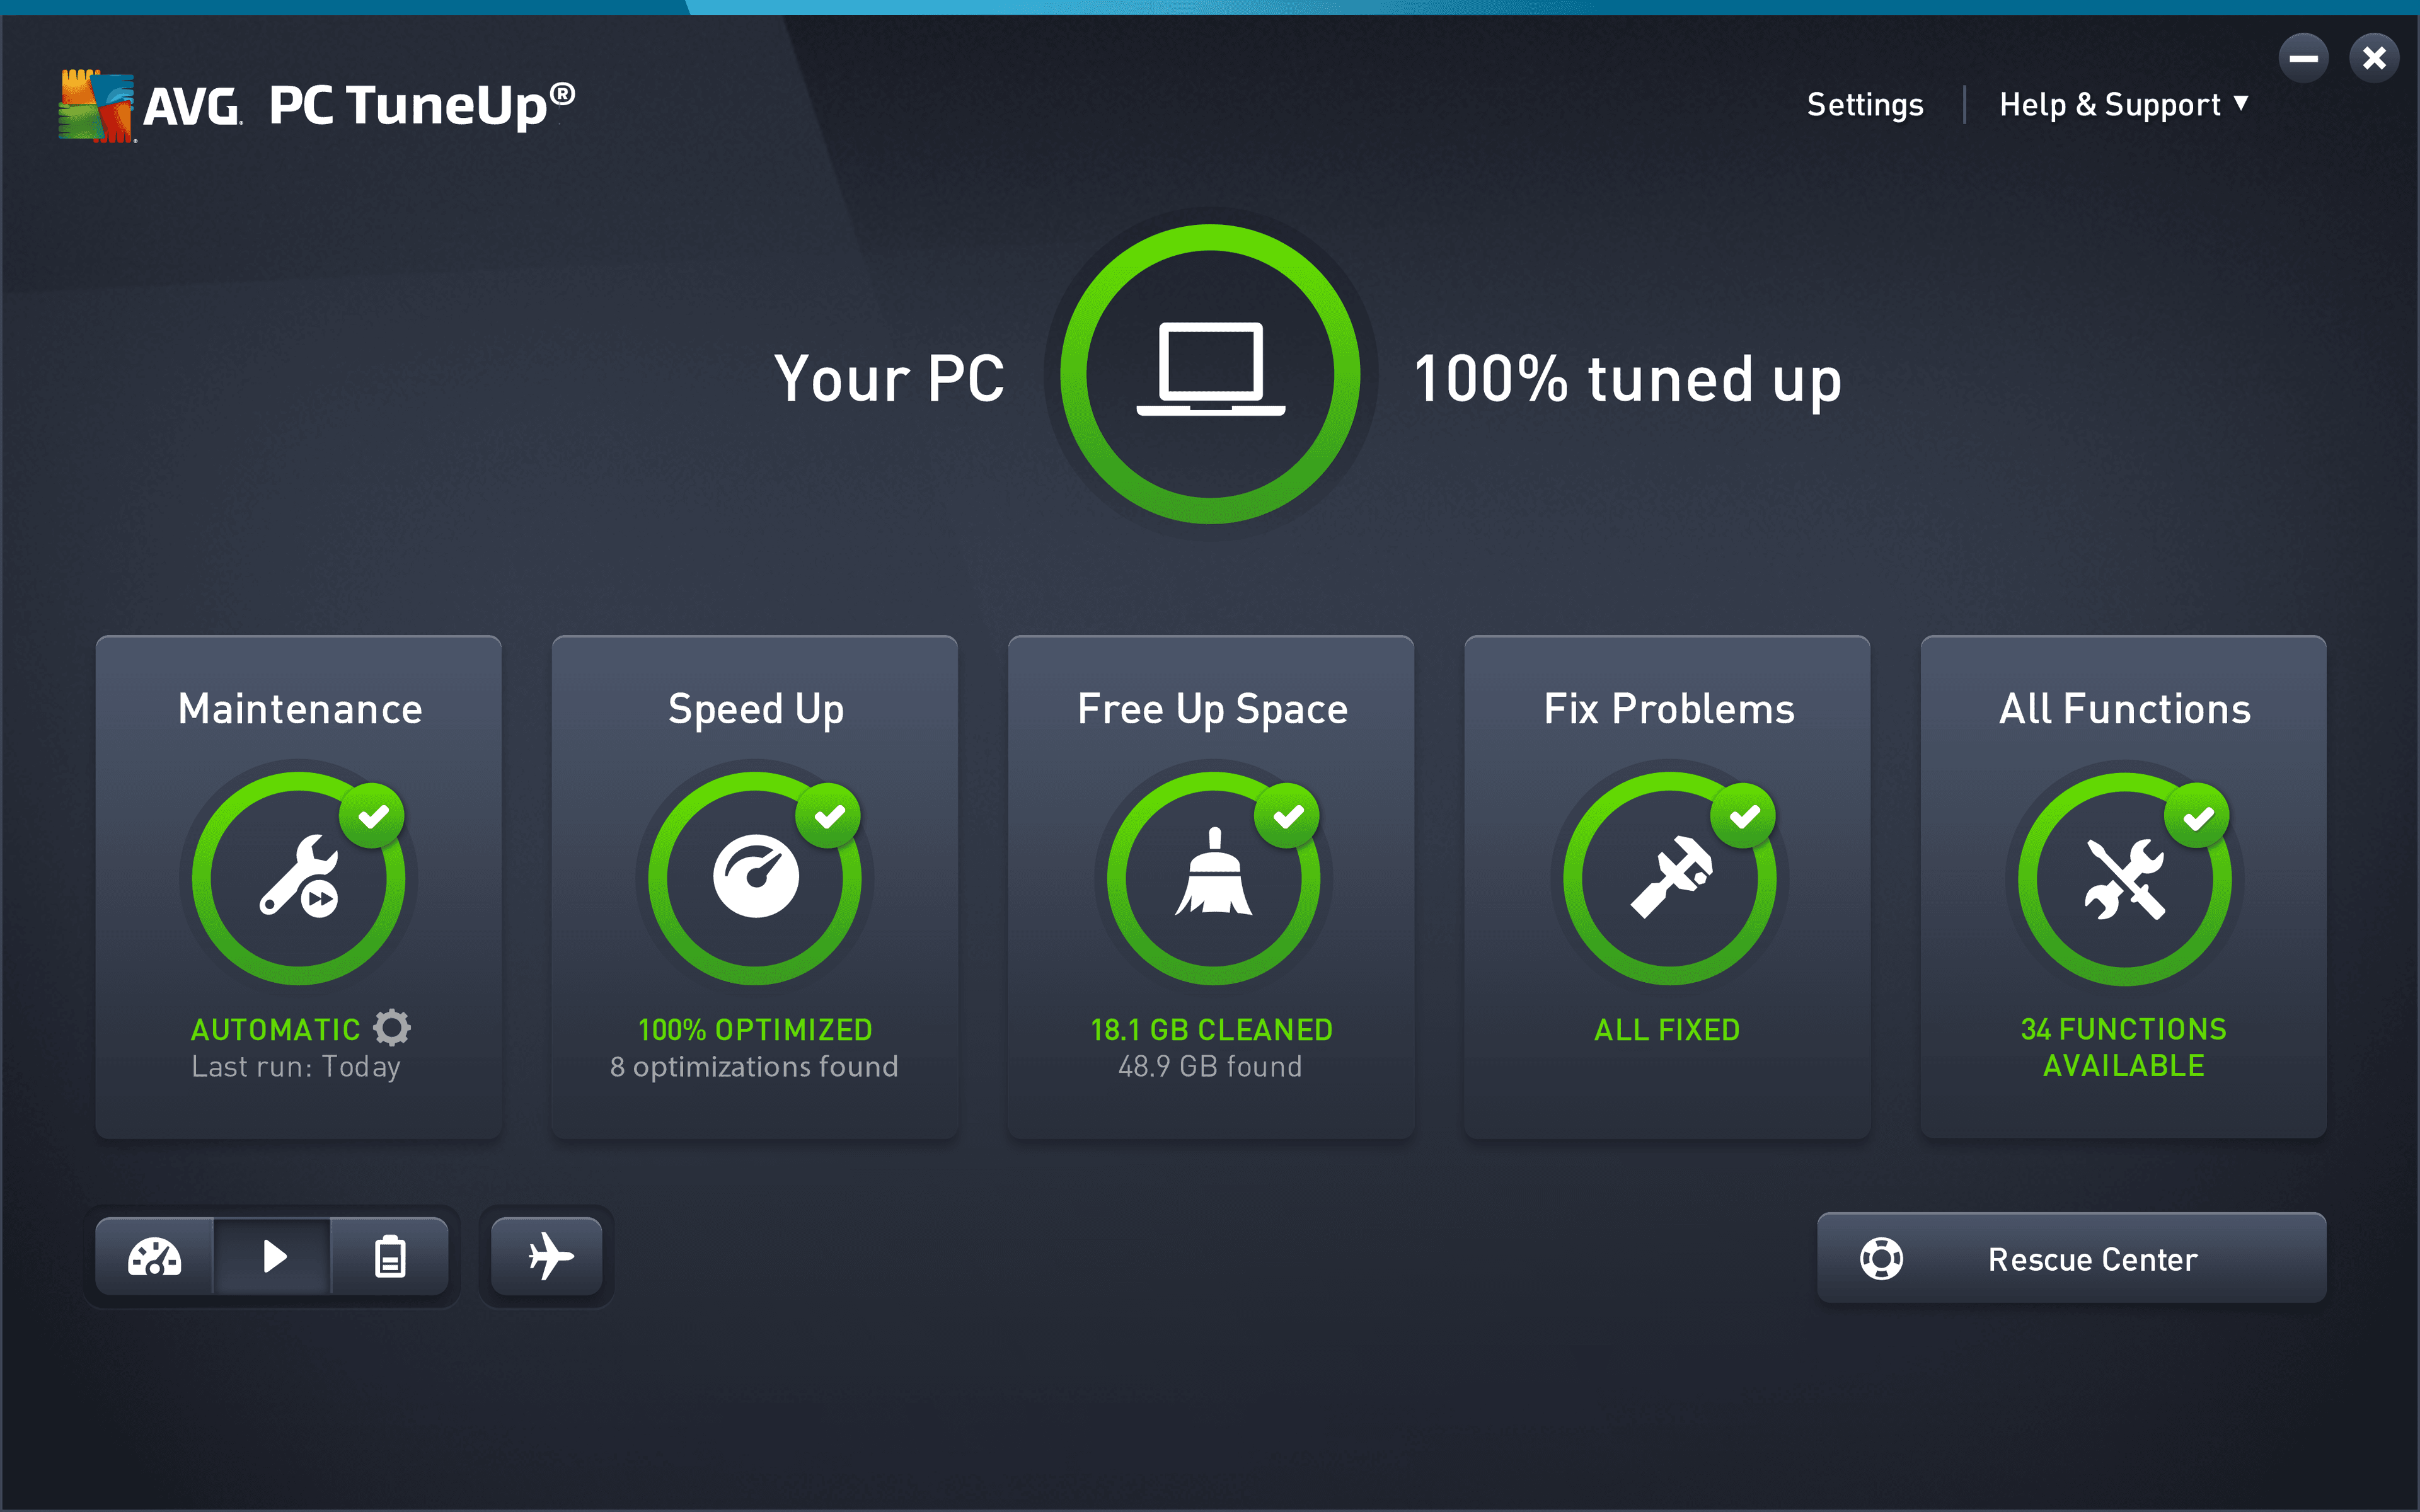The width and height of the screenshot is (2420, 1512).
Task: Open the Settings menu
Action: click(1864, 104)
